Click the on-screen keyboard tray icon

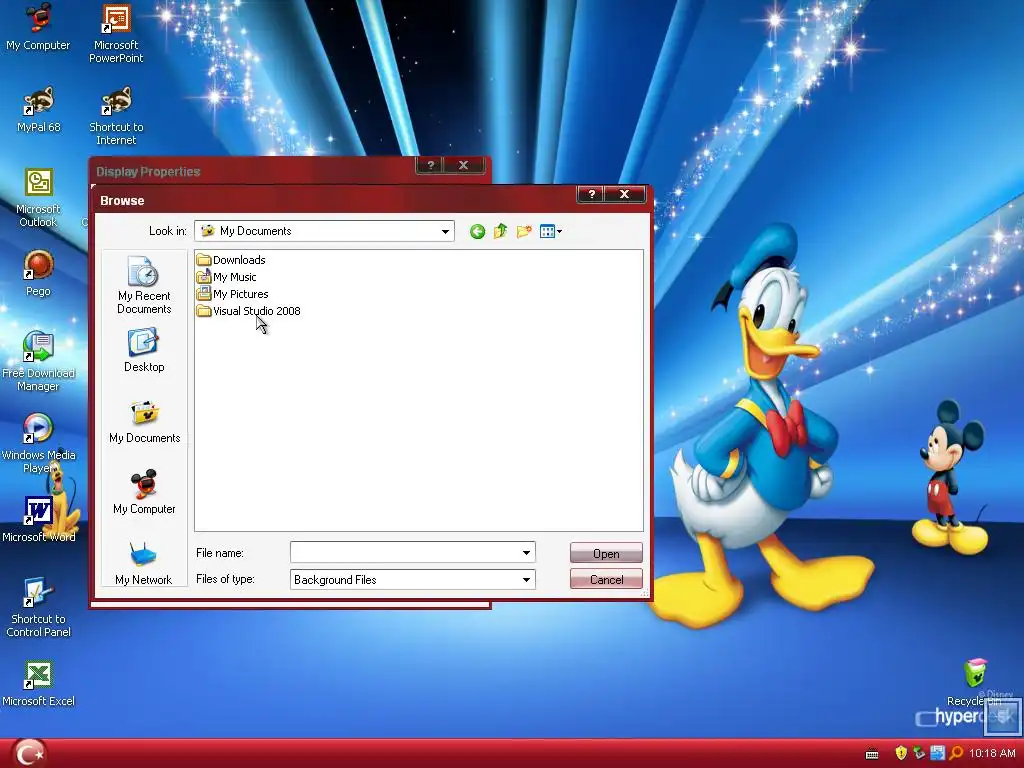tap(872, 754)
